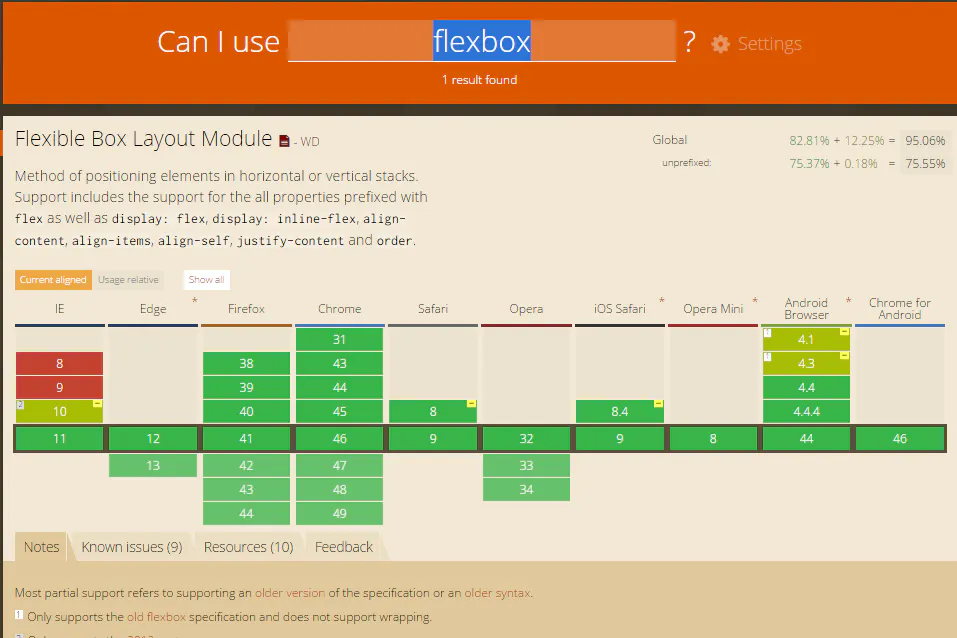This screenshot has width=957, height=638.
Task: Open the spec document icon beside title
Action: (x=284, y=141)
